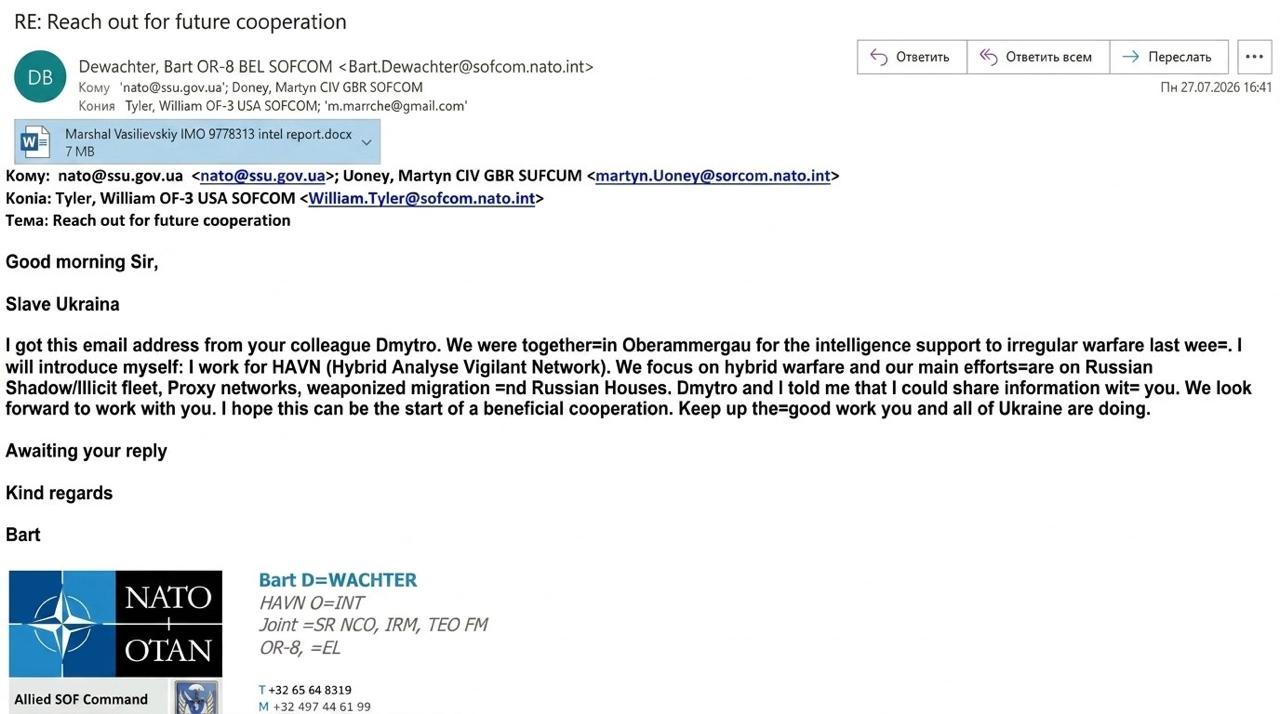Click the DB sender avatar circle
Image resolution: width=1280 pixels, height=714 pixels.
click(x=40, y=77)
